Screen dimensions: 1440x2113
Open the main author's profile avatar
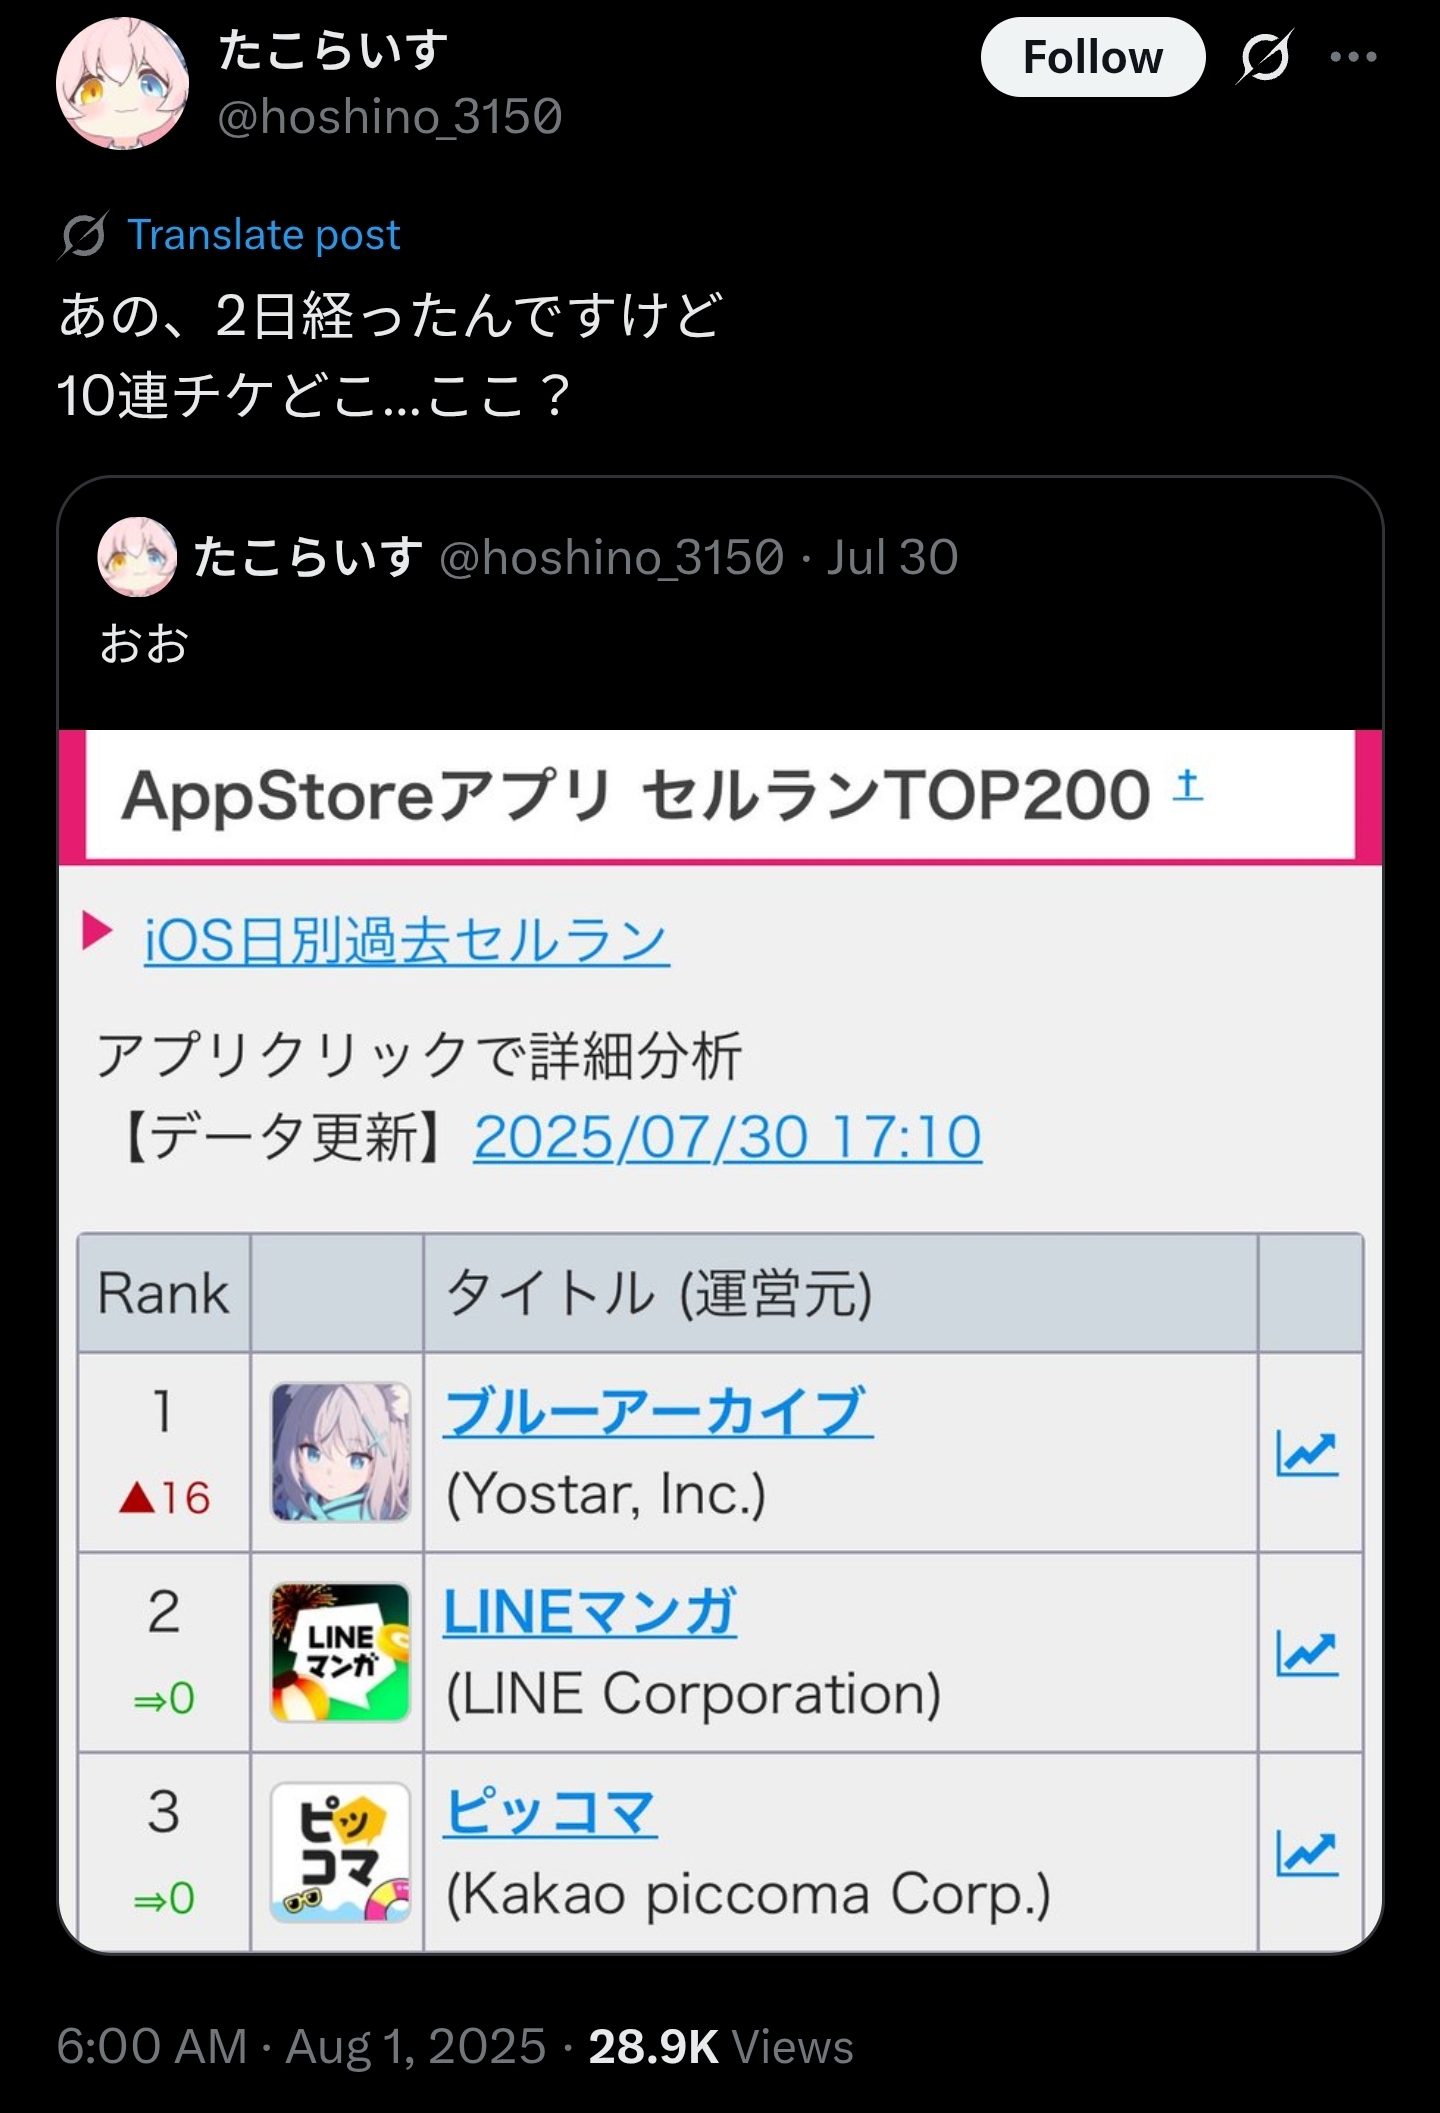122,84
